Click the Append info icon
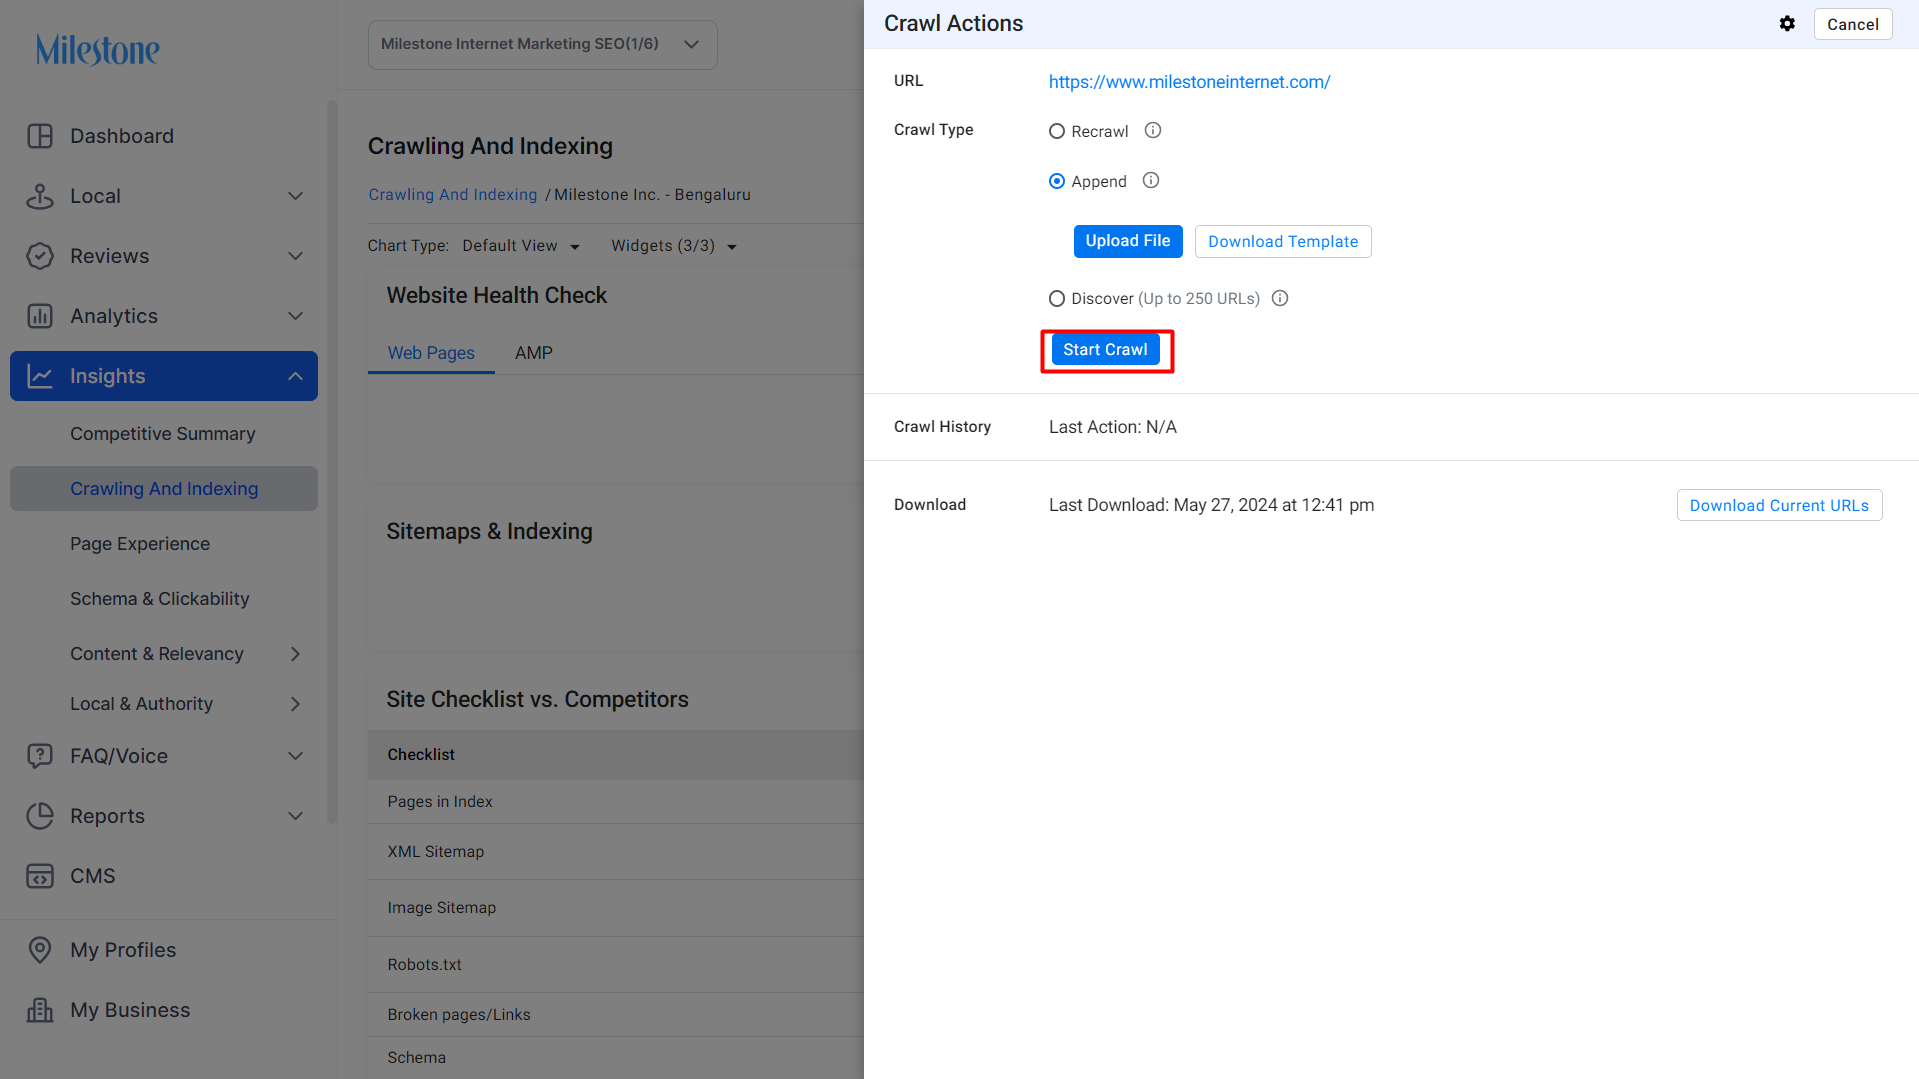 [1151, 181]
